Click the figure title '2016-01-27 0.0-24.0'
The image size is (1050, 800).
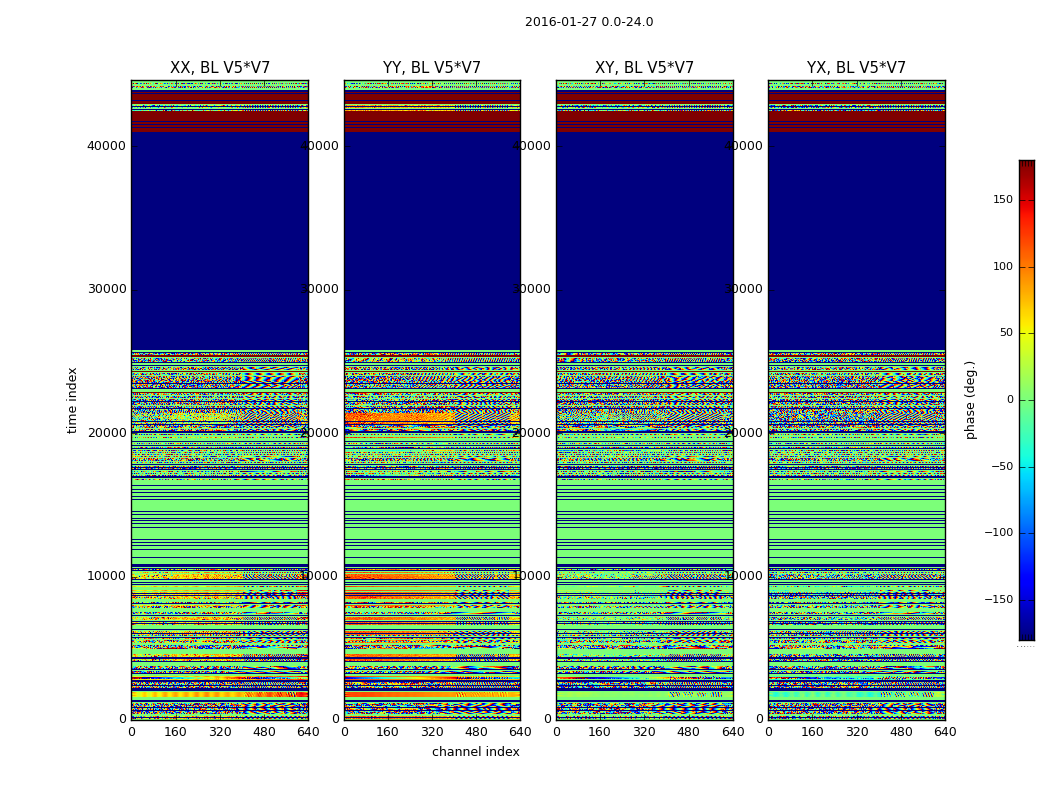point(588,22)
